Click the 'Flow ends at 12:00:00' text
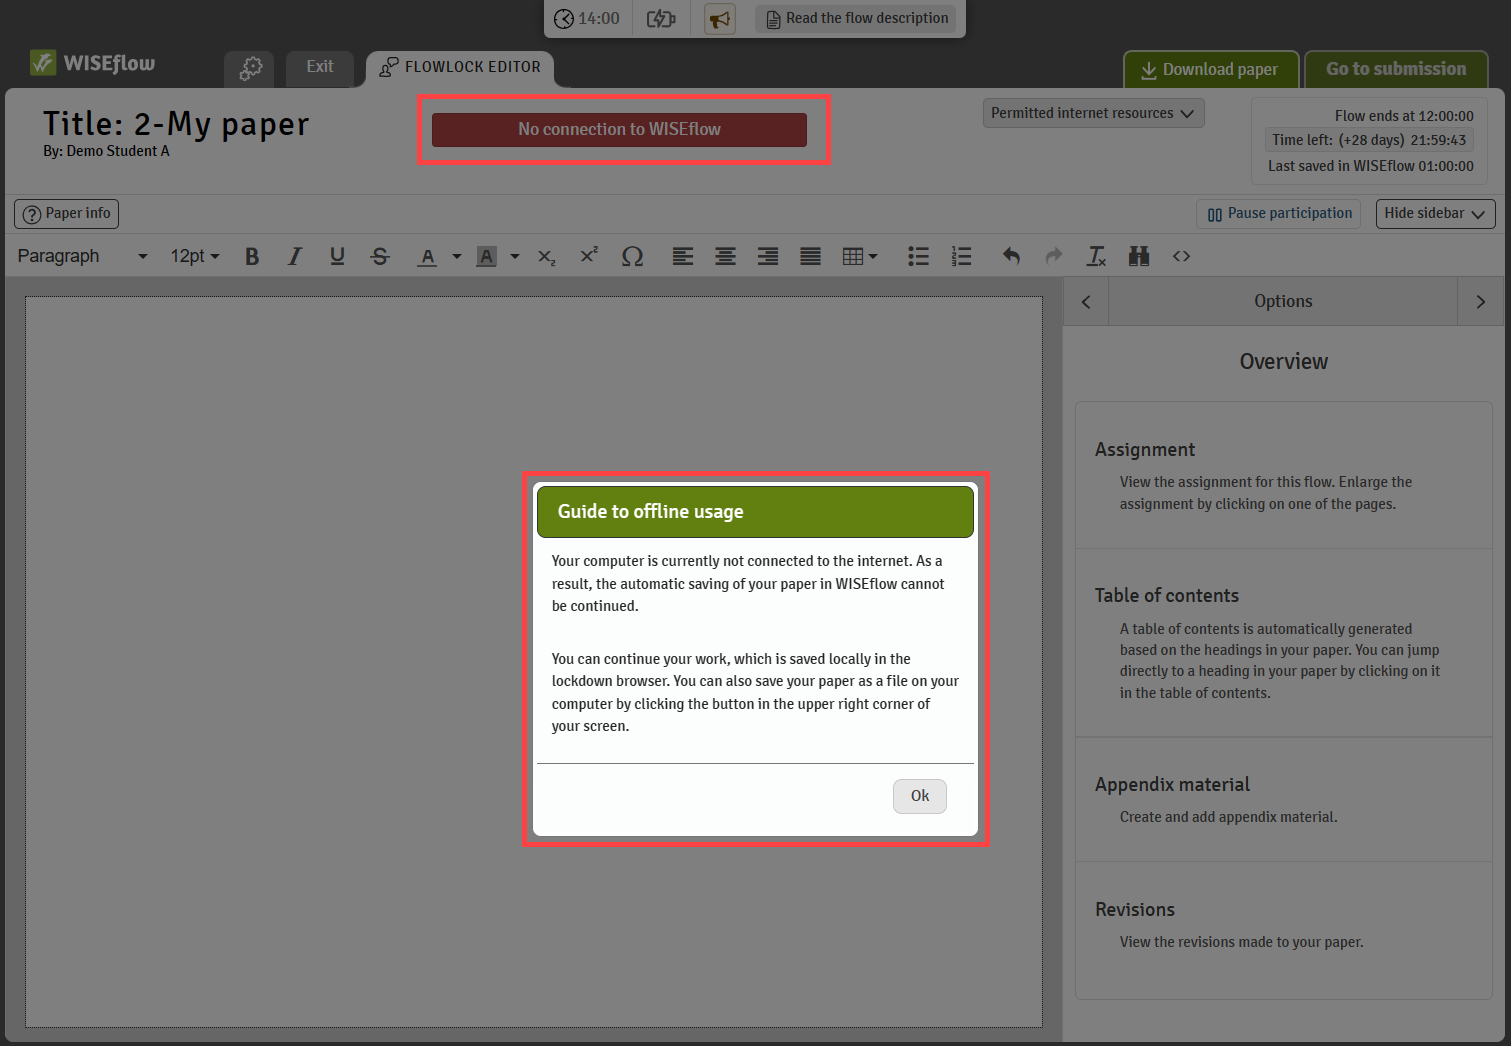Image resolution: width=1511 pixels, height=1046 pixels. point(1404,116)
